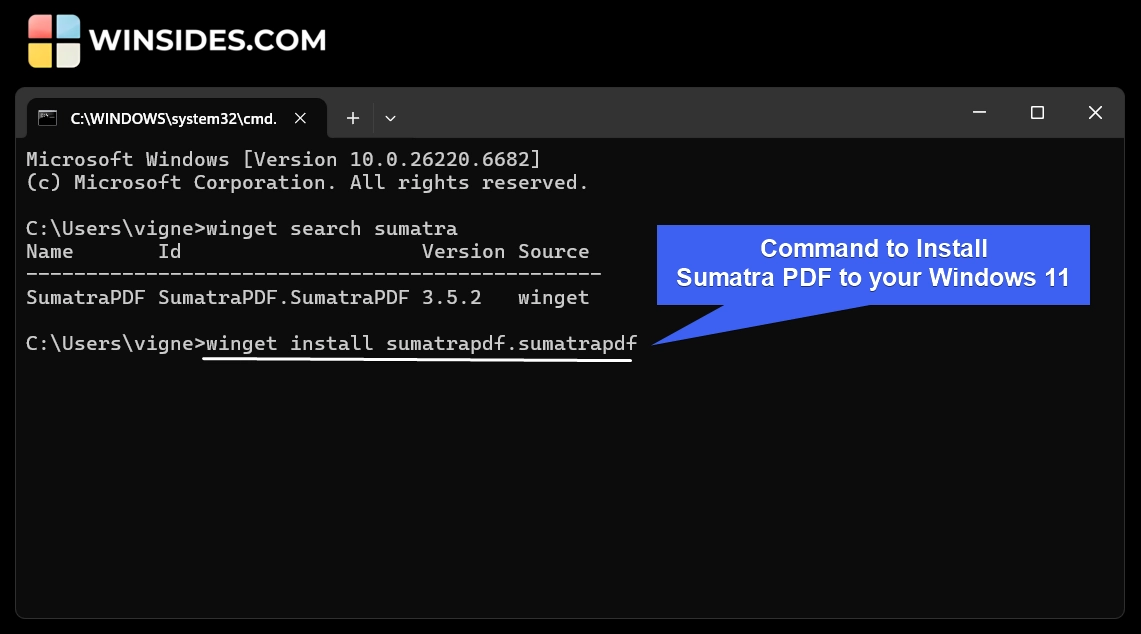Image resolution: width=1141 pixels, height=634 pixels.
Task: Click the underlined winget install command text
Action: tap(420, 343)
